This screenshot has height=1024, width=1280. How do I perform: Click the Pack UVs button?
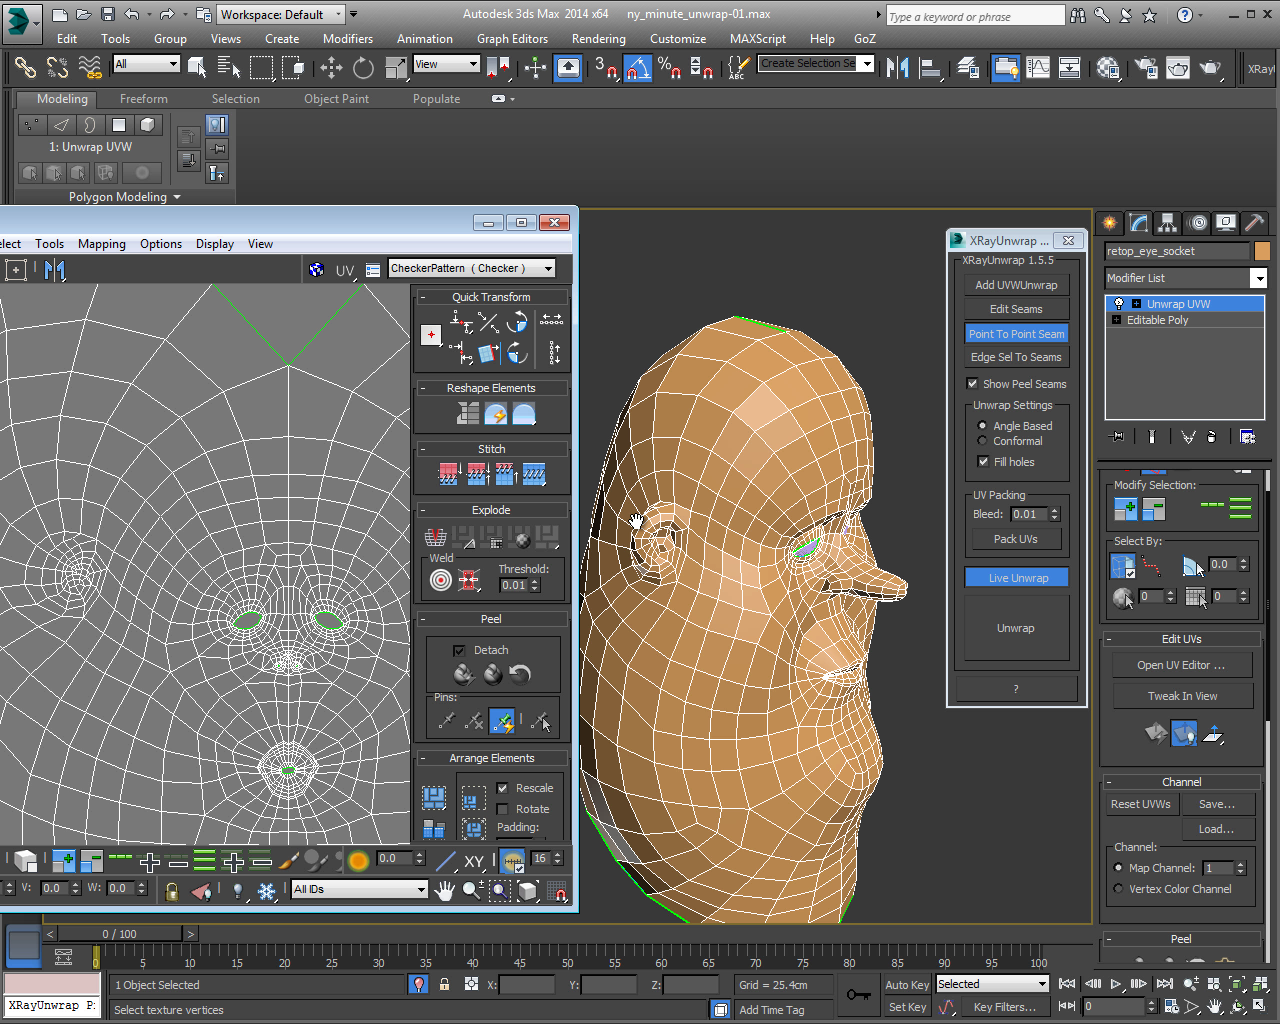tap(1016, 539)
